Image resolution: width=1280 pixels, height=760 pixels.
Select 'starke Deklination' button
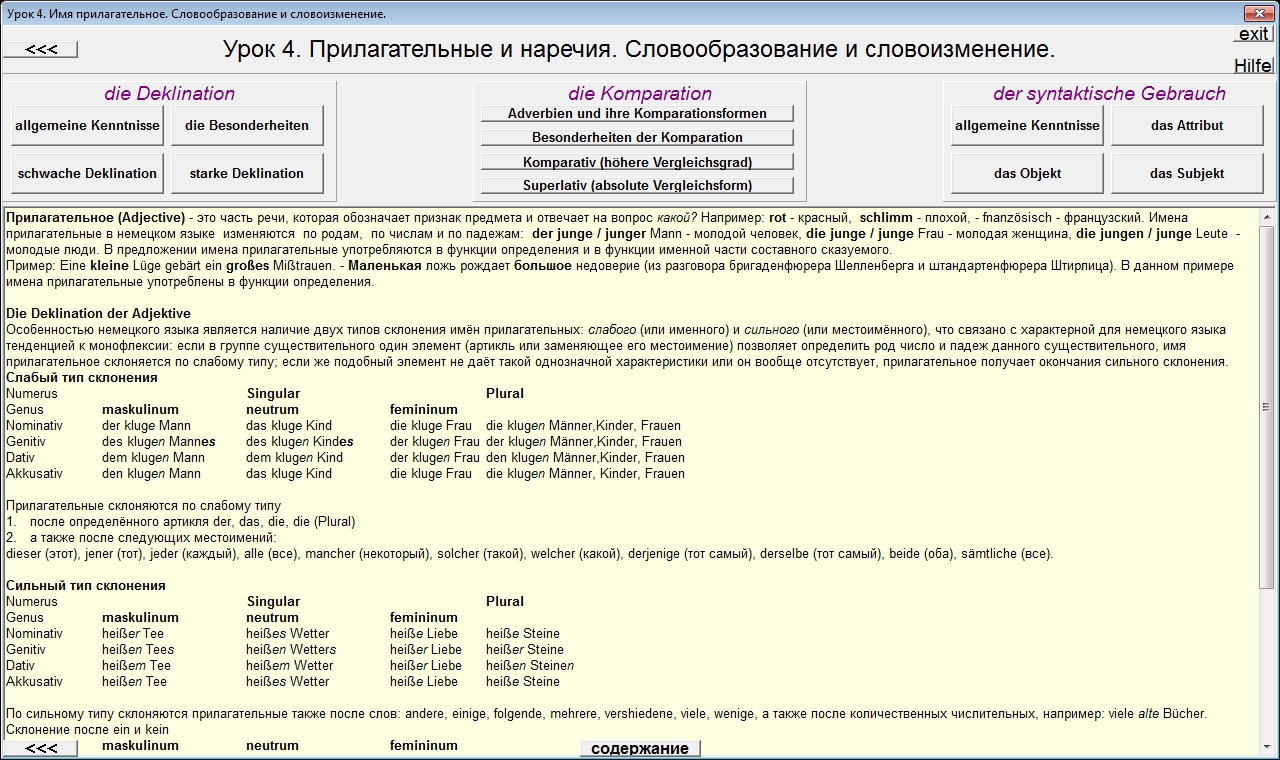(247, 174)
